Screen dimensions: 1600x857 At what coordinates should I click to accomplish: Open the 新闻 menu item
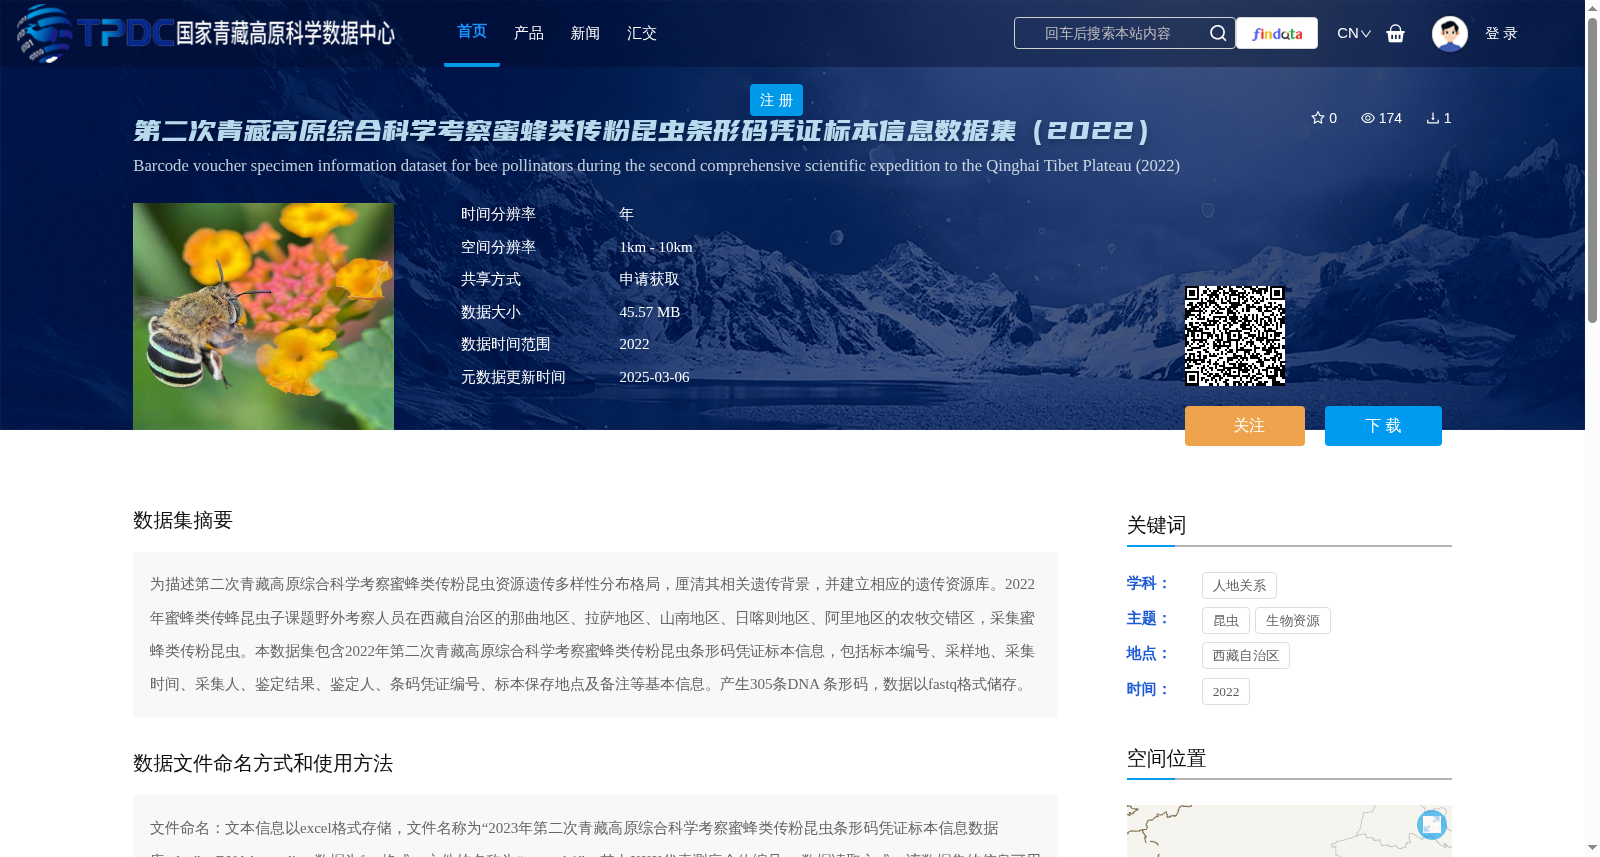pos(585,33)
